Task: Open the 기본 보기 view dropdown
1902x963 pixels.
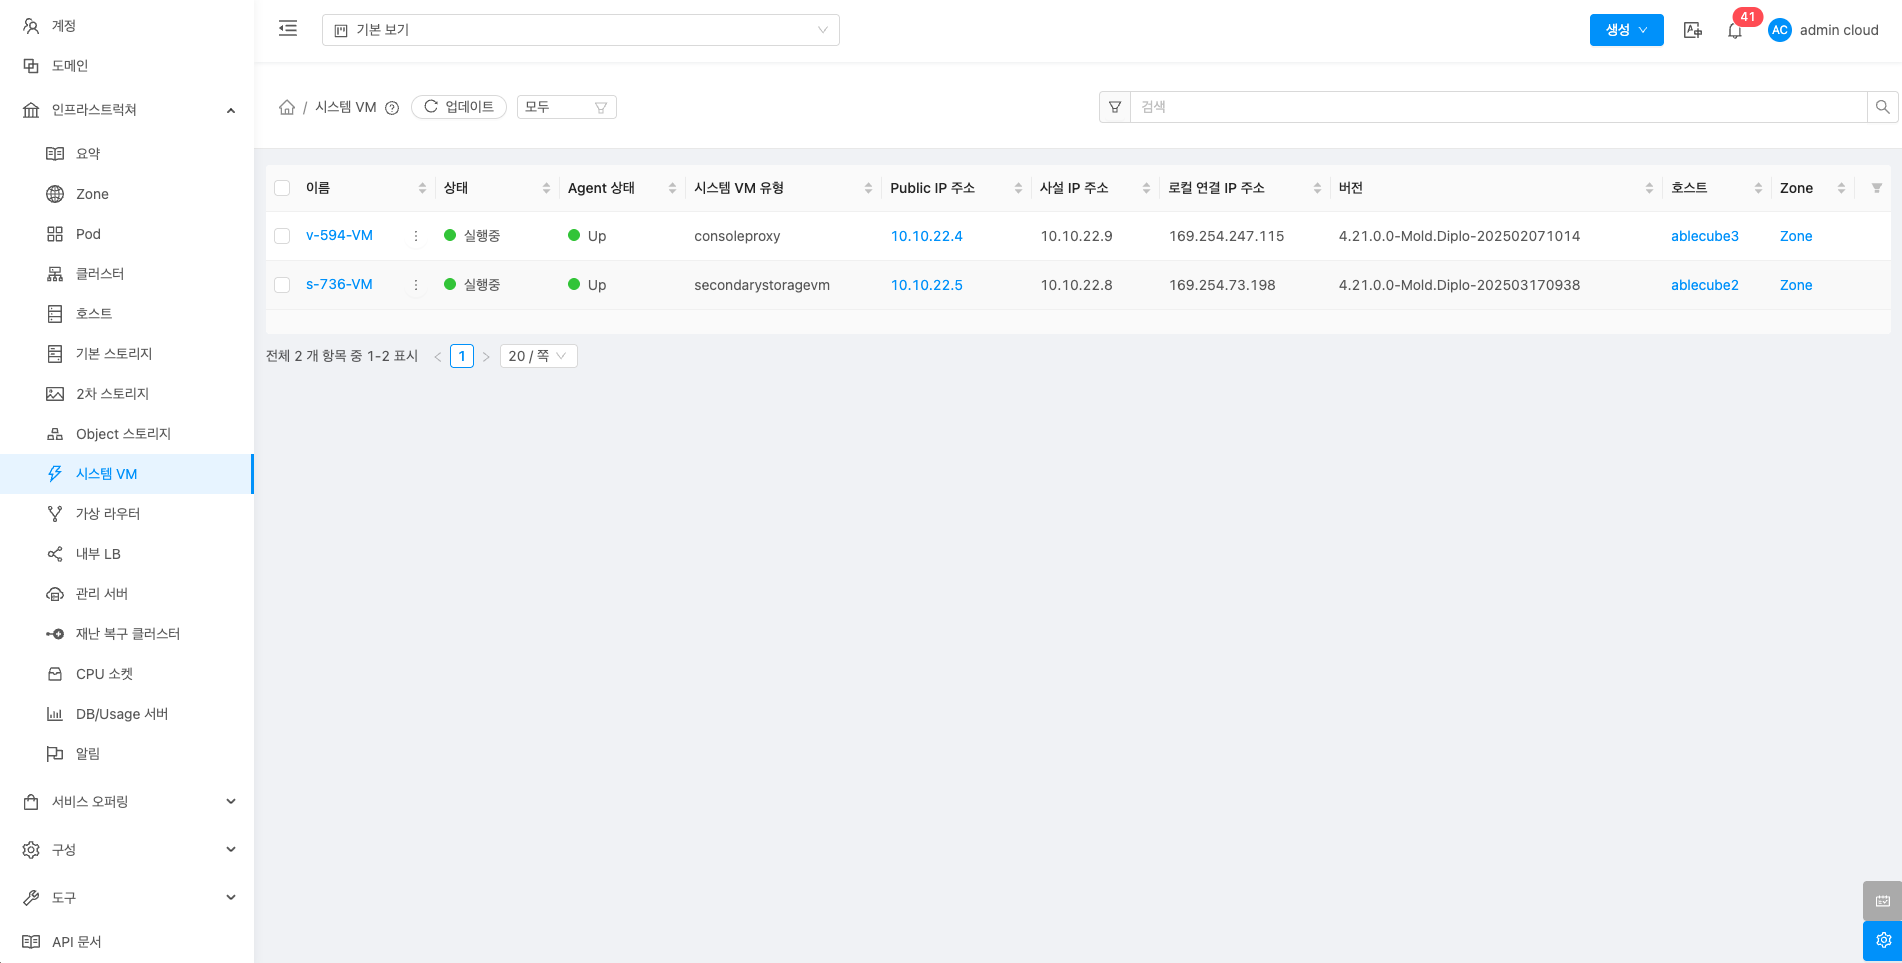Action: coord(580,30)
